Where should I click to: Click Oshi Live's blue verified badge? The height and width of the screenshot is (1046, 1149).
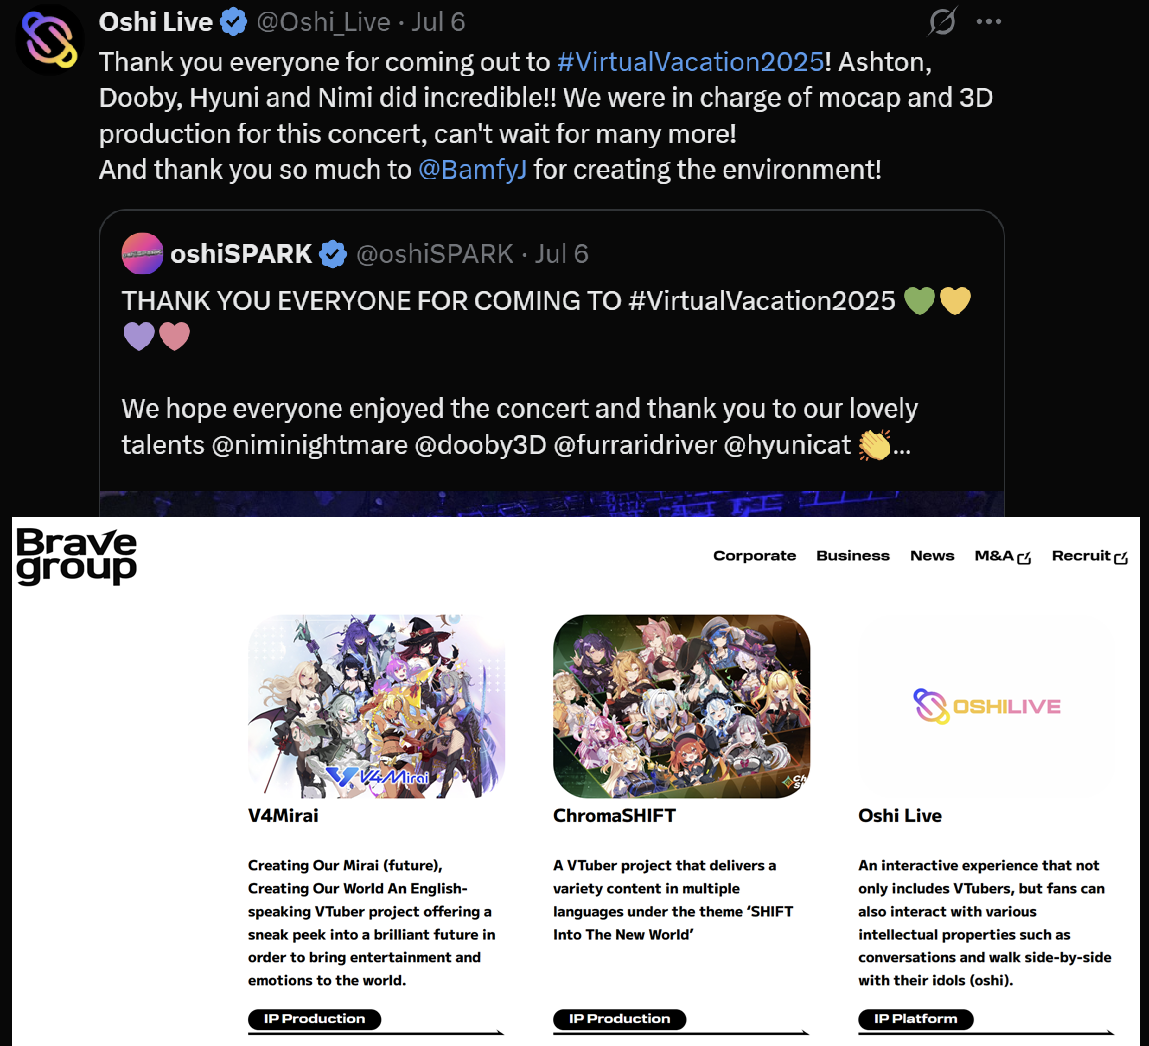click(x=234, y=22)
